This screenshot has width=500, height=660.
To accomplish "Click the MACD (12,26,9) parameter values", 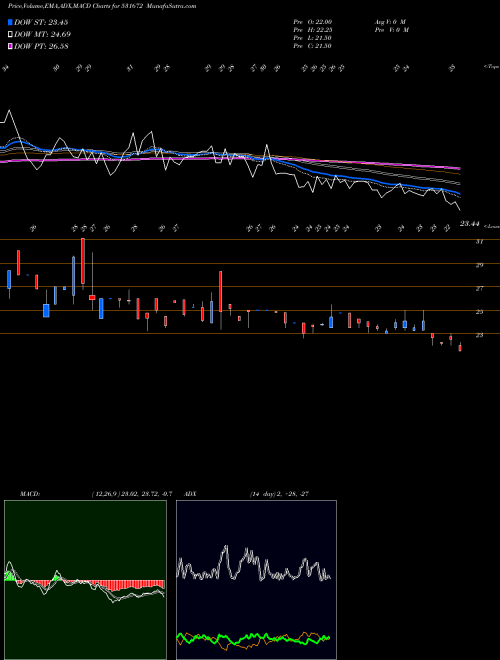I will pyautogui.click(x=132, y=494).
